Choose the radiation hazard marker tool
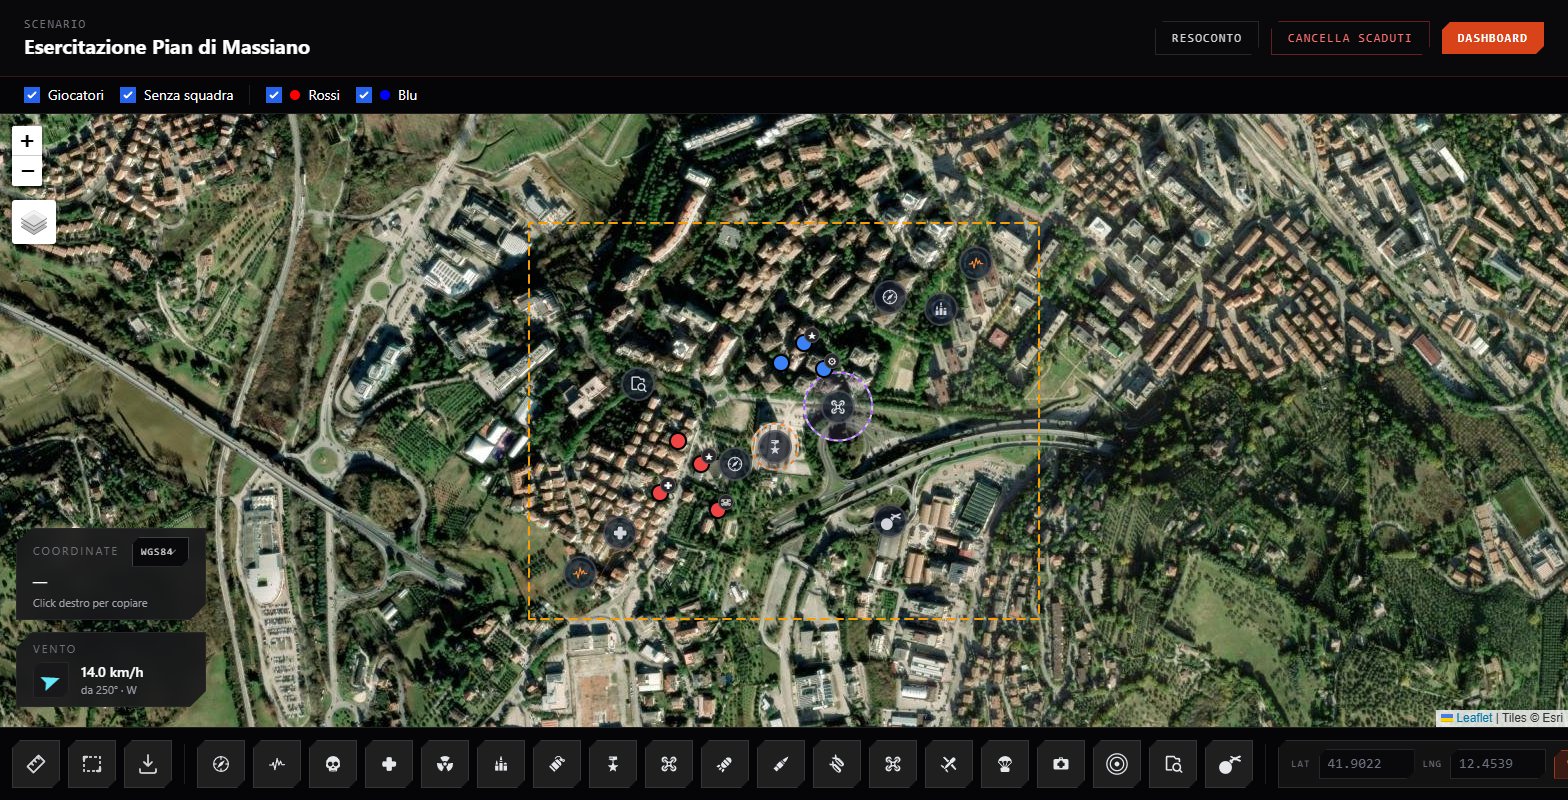Screen dimensions: 1568x800 coord(445,765)
